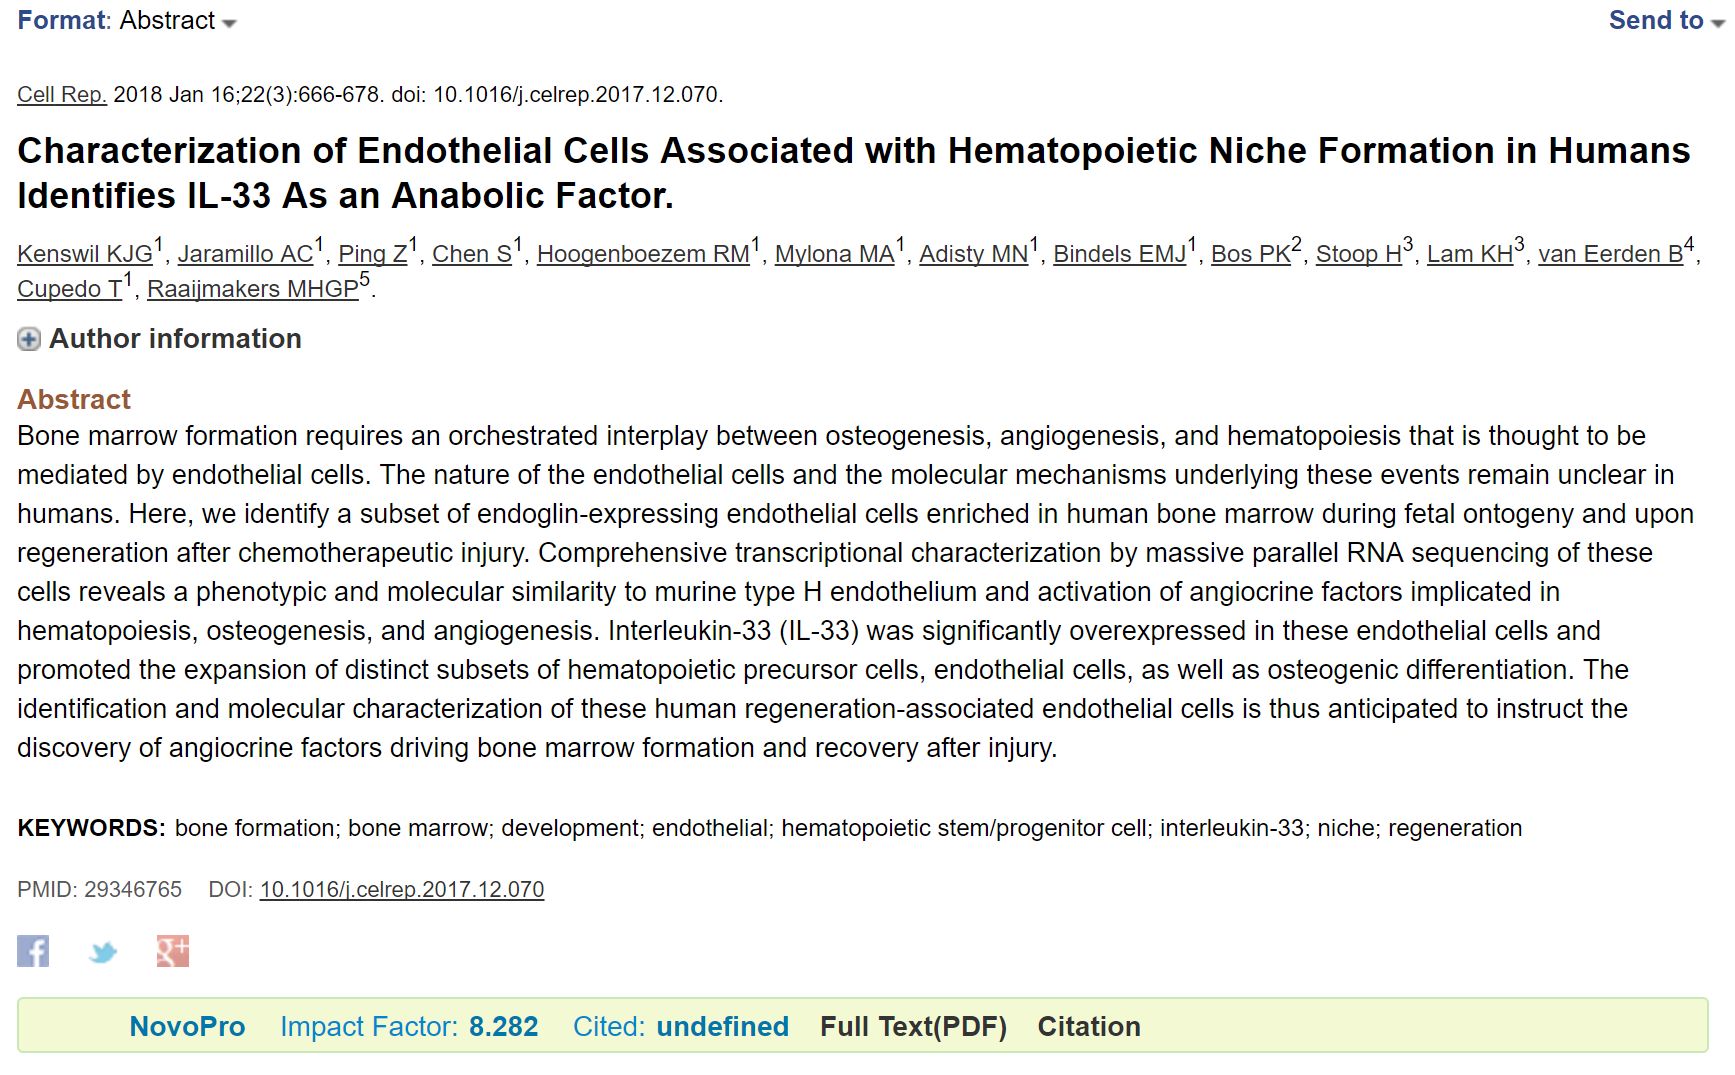Screen dimensions: 1735x1075
Task: Open author Bindels EMJ link
Action: tap(1119, 254)
